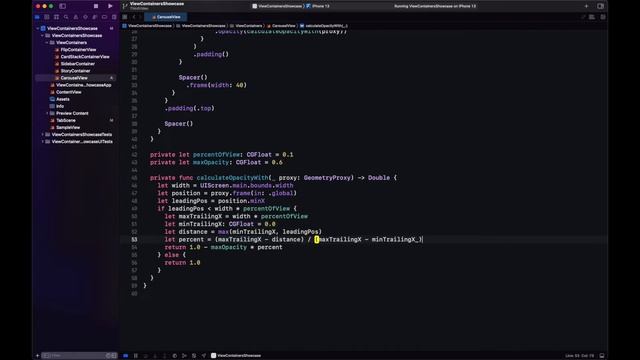Click the related items grid icon
Image resolution: width=640 pixels, height=360 pixels.
[125, 17]
